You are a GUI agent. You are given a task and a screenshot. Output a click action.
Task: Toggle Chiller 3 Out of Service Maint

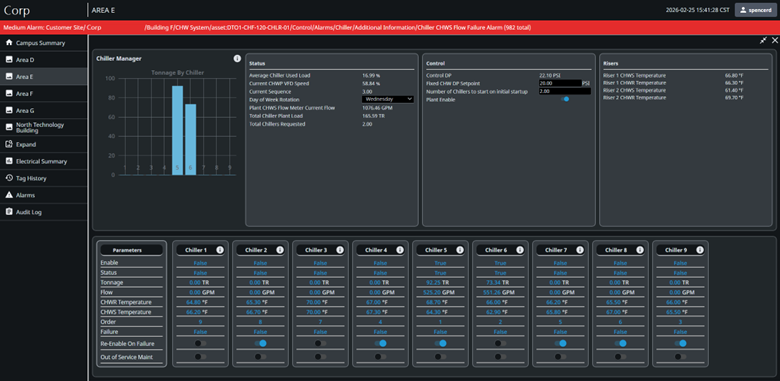[x=320, y=357]
